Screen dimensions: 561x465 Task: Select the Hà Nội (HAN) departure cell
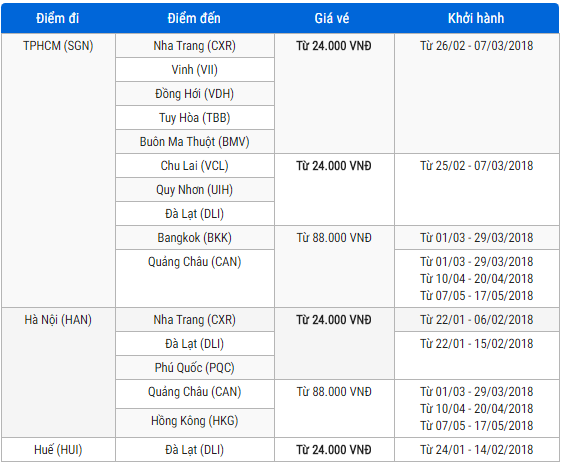pos(58,320)
